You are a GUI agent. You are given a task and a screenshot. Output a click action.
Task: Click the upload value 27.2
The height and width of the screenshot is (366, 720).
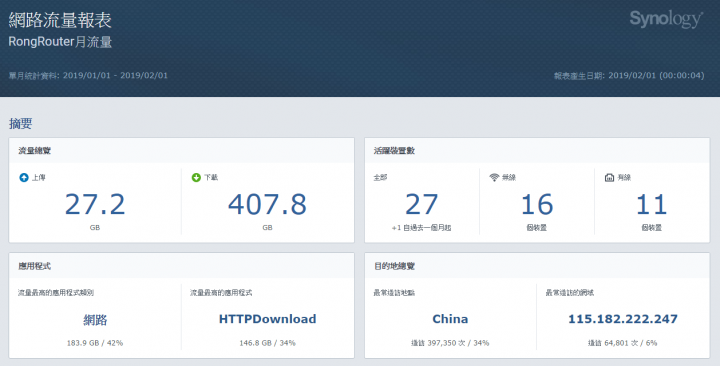(95, 204)
